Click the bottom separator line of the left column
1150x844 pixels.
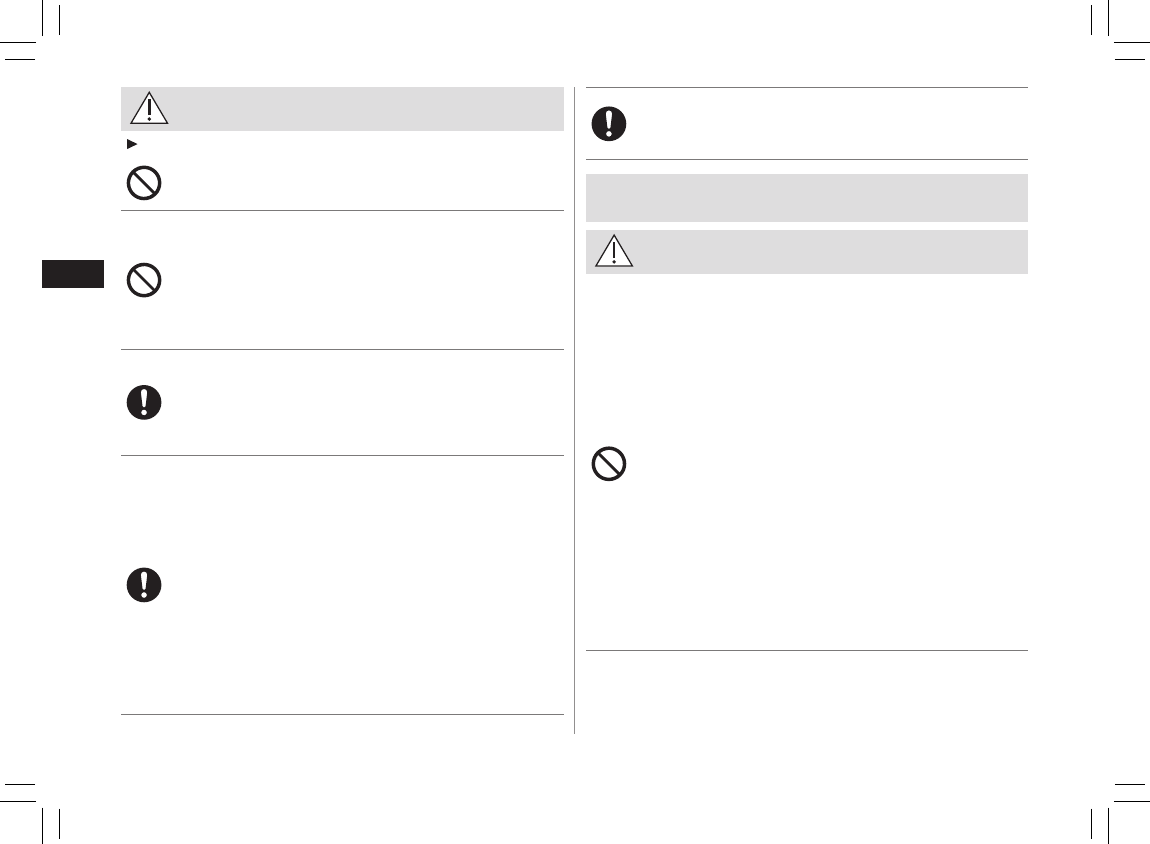point(342,714)
